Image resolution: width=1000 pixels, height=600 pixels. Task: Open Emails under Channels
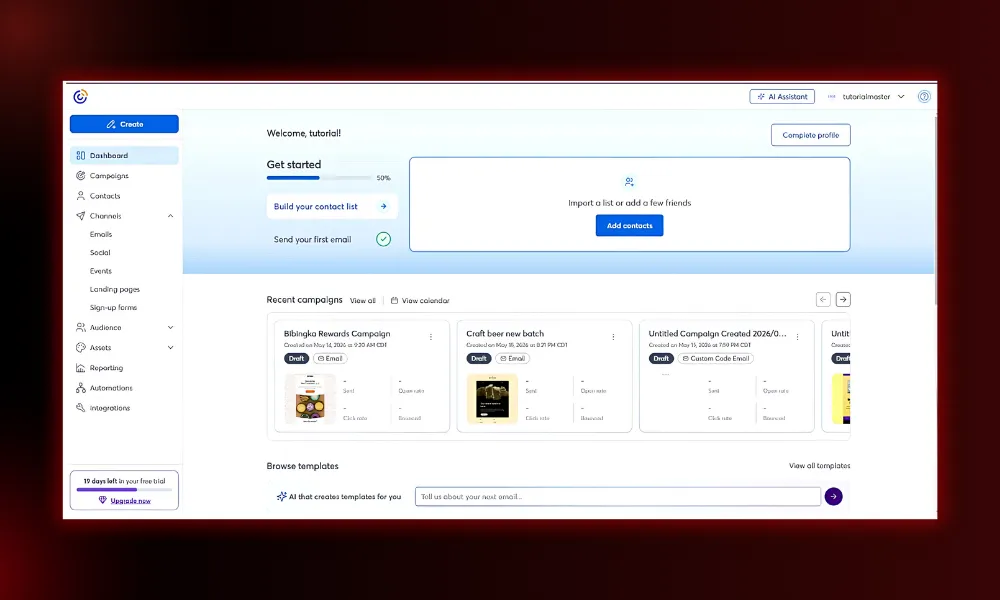coord(101,234)
